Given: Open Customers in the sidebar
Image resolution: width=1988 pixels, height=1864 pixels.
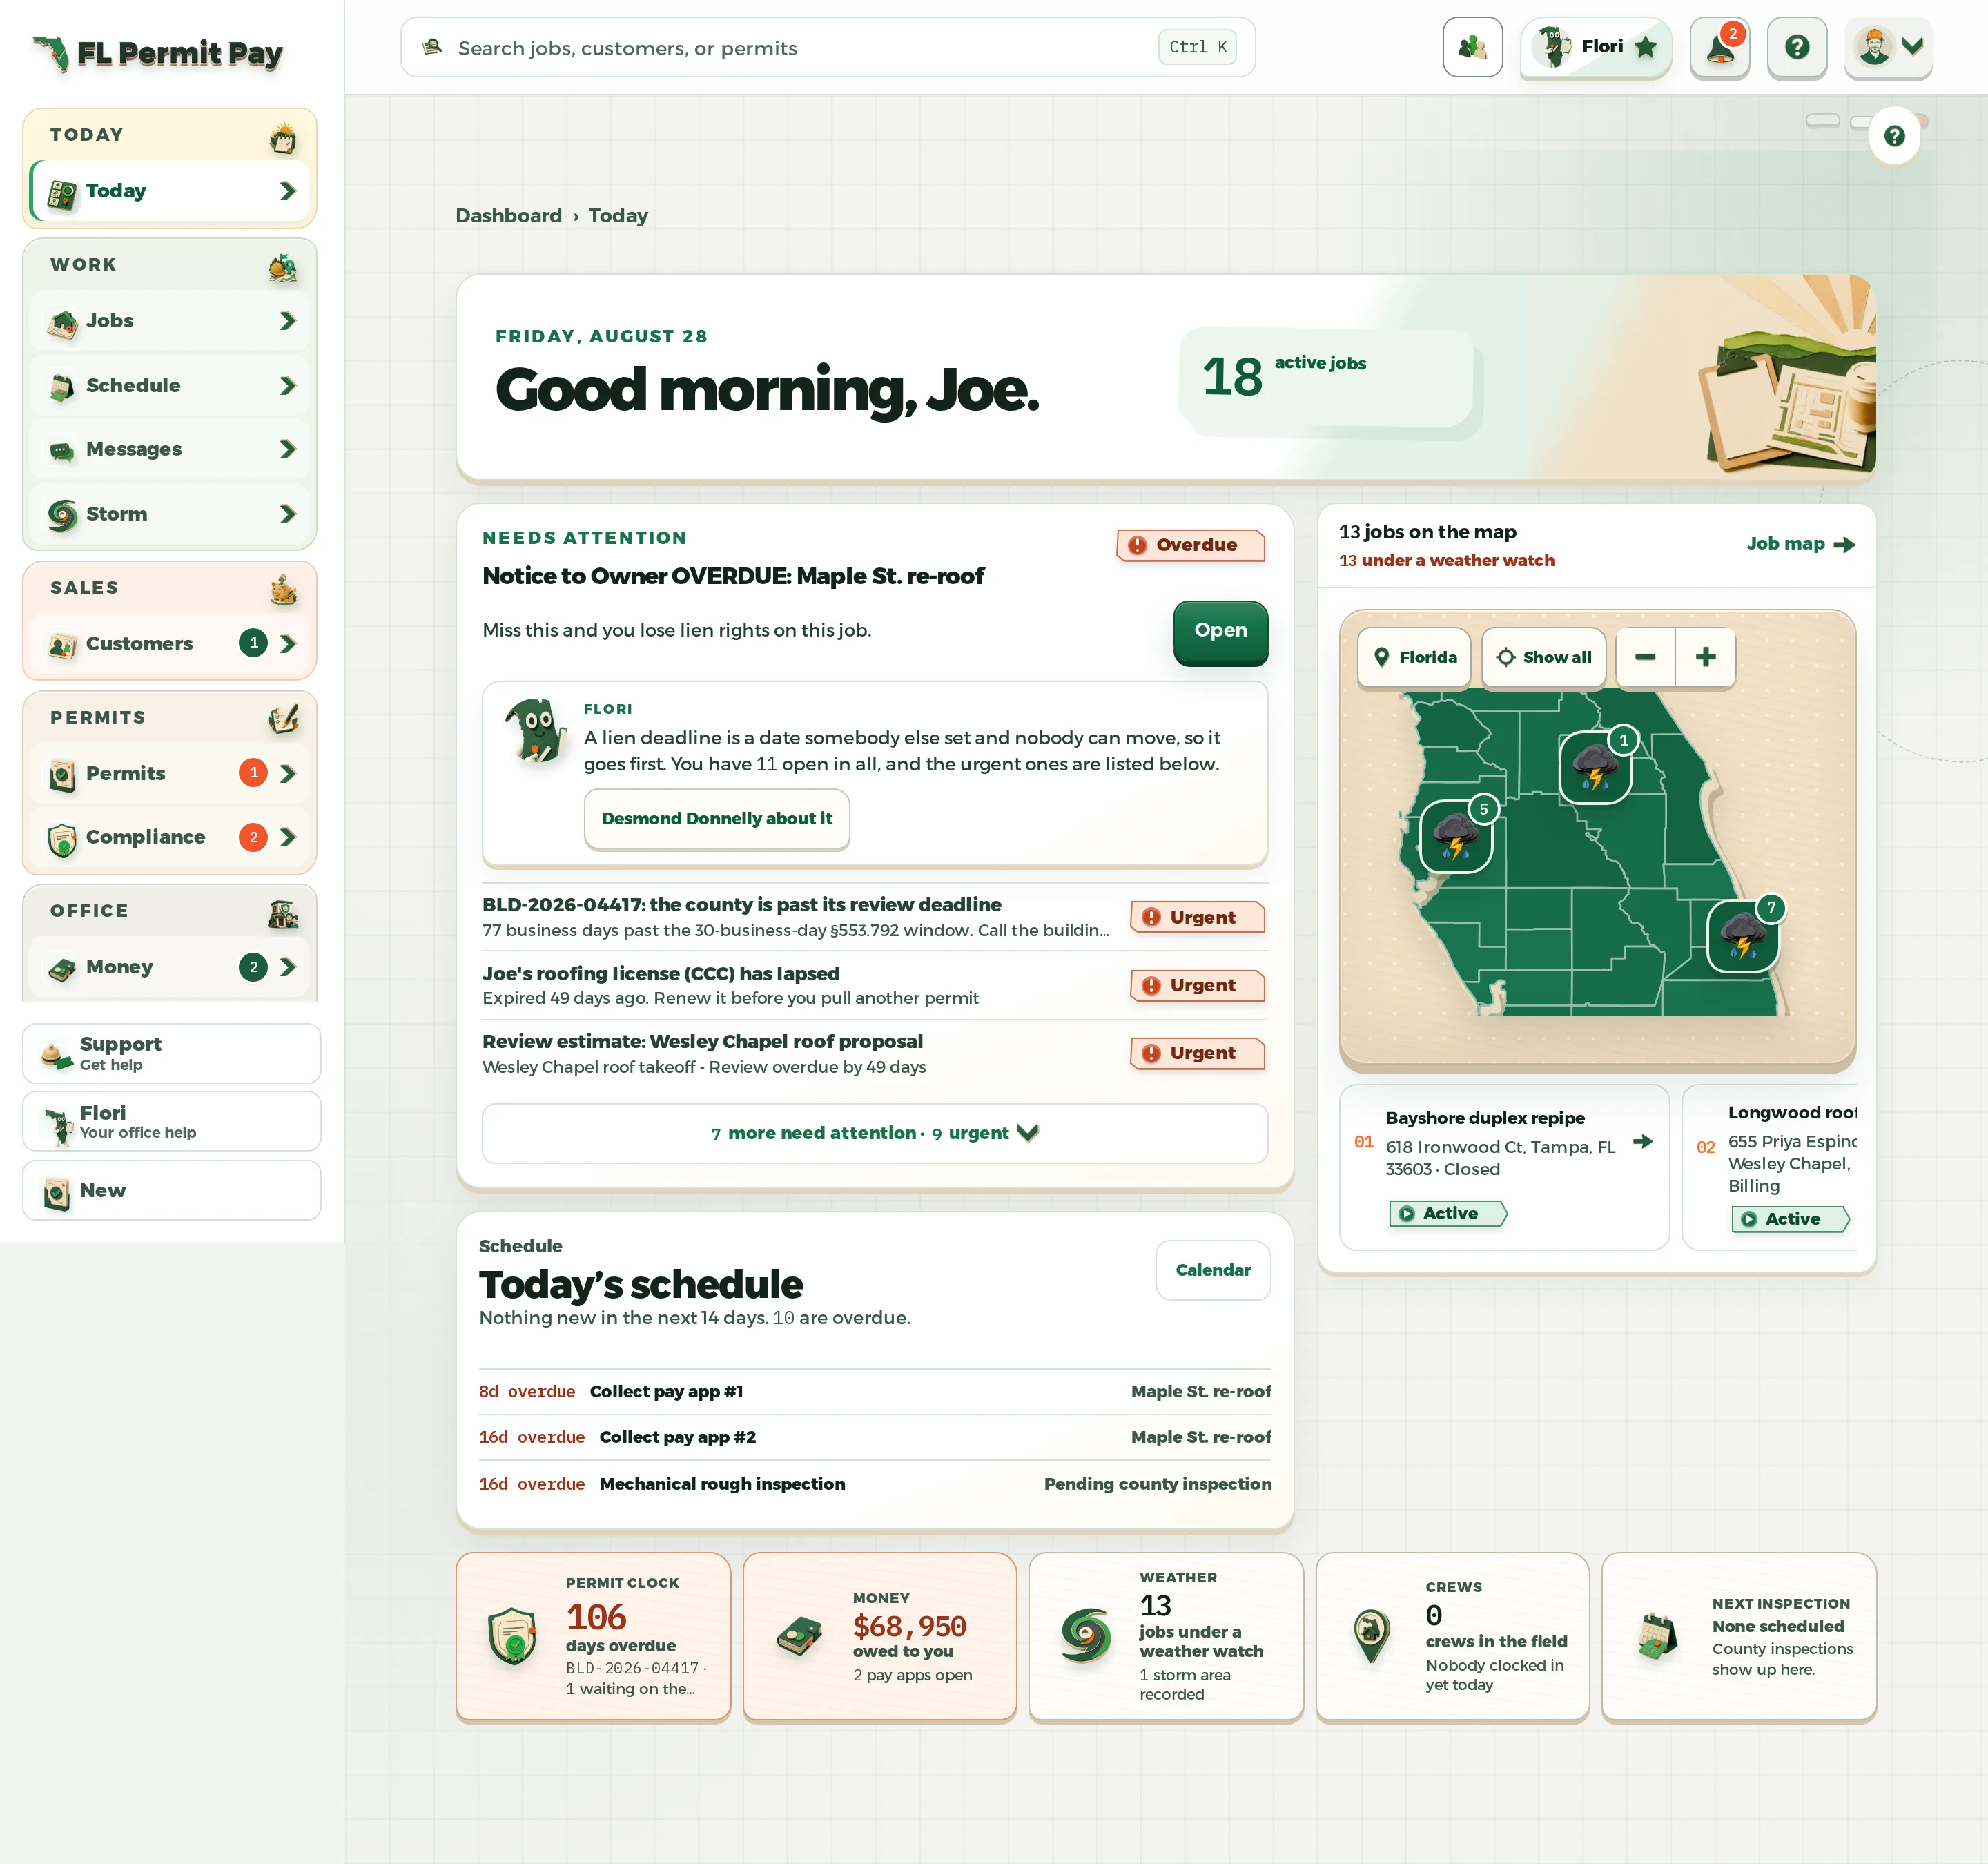Looking at the screenshot, I should pos(170,644).
